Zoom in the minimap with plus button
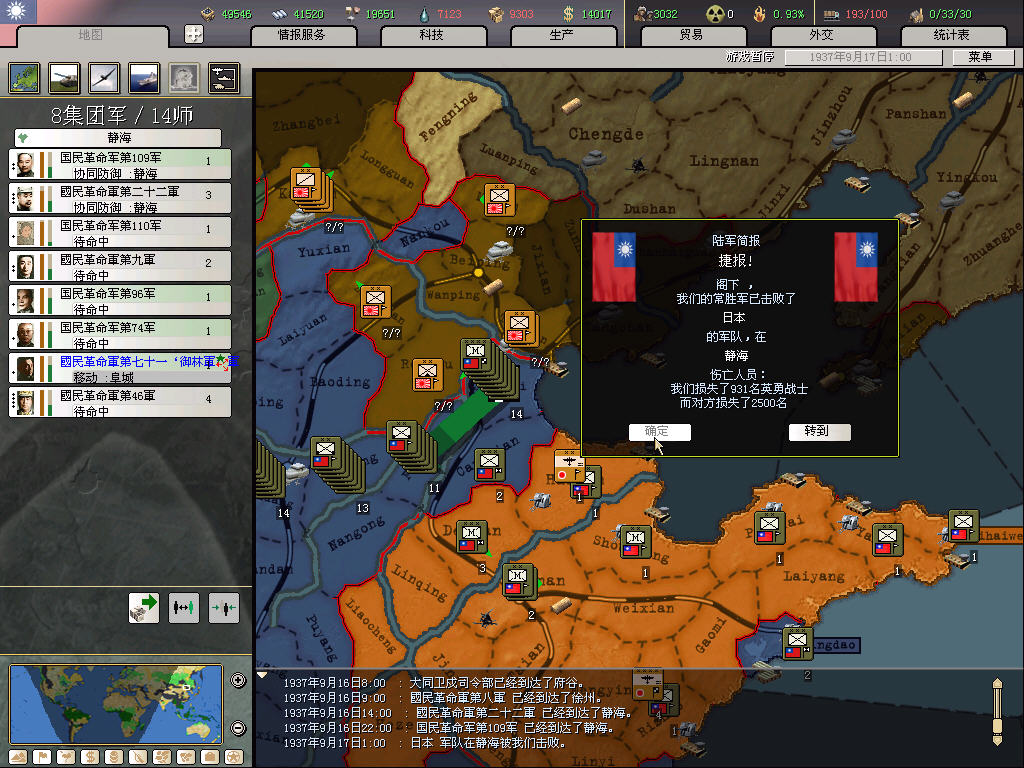The width and height of the screenshot is (1024, 768). point(238,680)
